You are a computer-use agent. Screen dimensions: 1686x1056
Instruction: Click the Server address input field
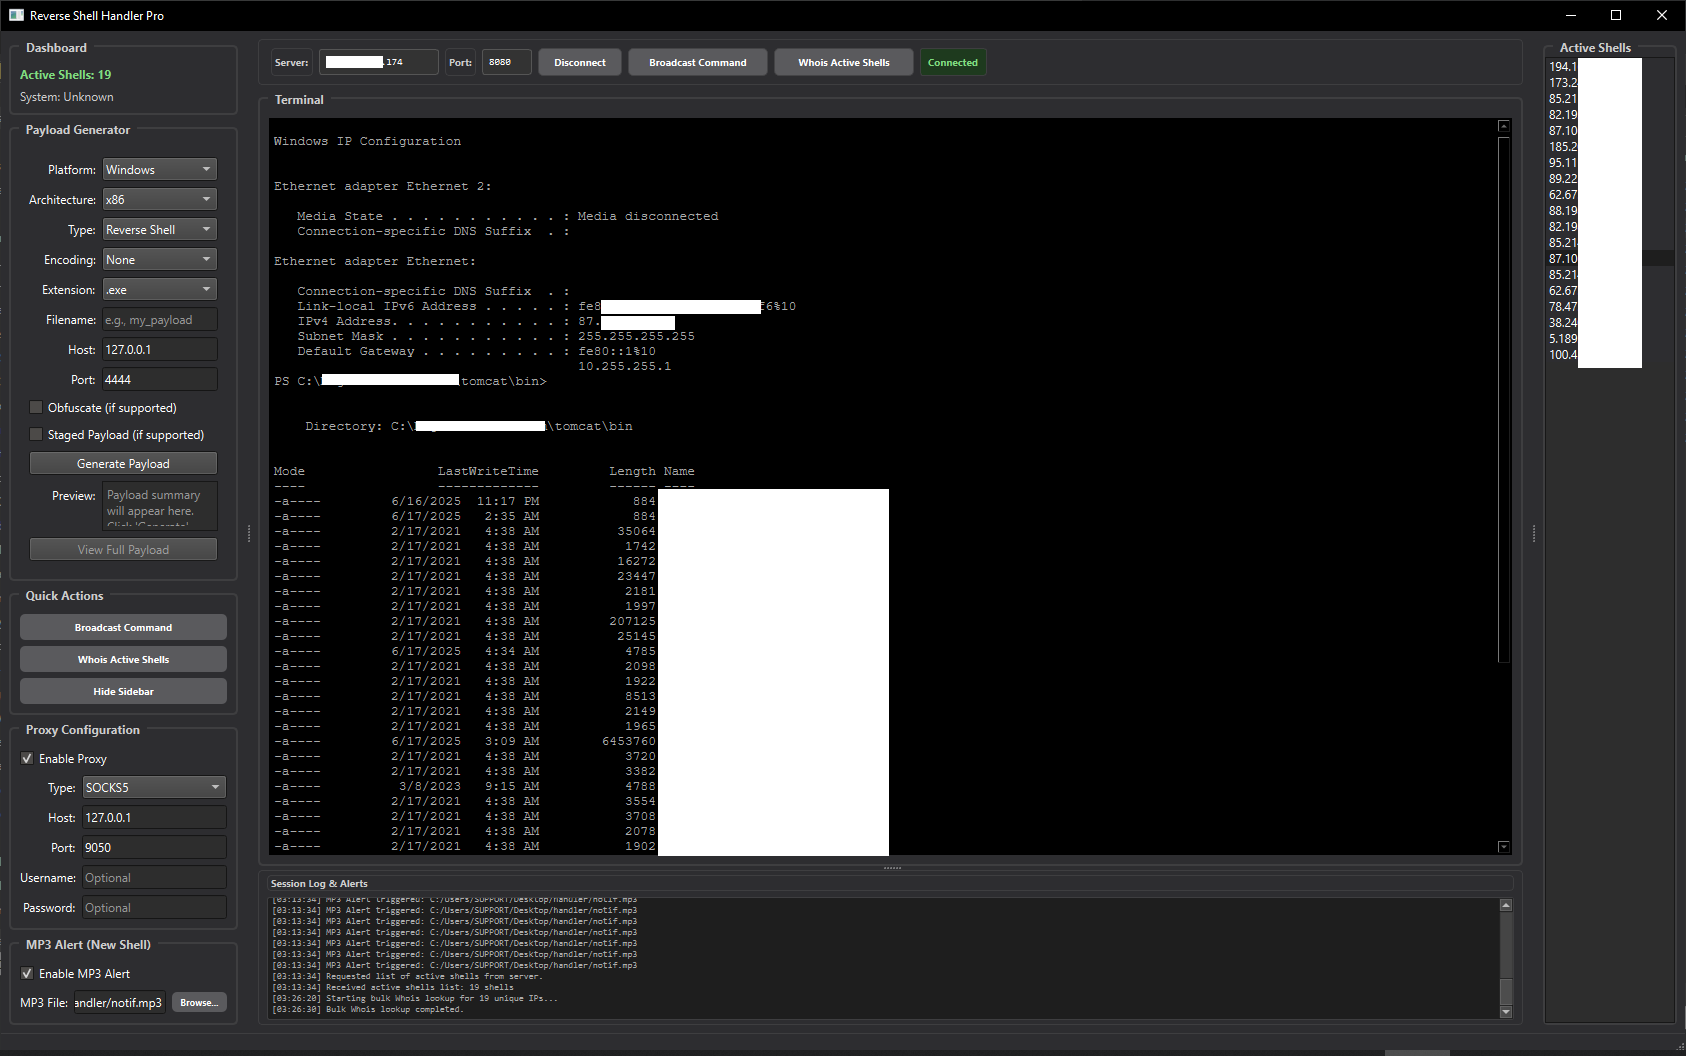coord(378,62)
